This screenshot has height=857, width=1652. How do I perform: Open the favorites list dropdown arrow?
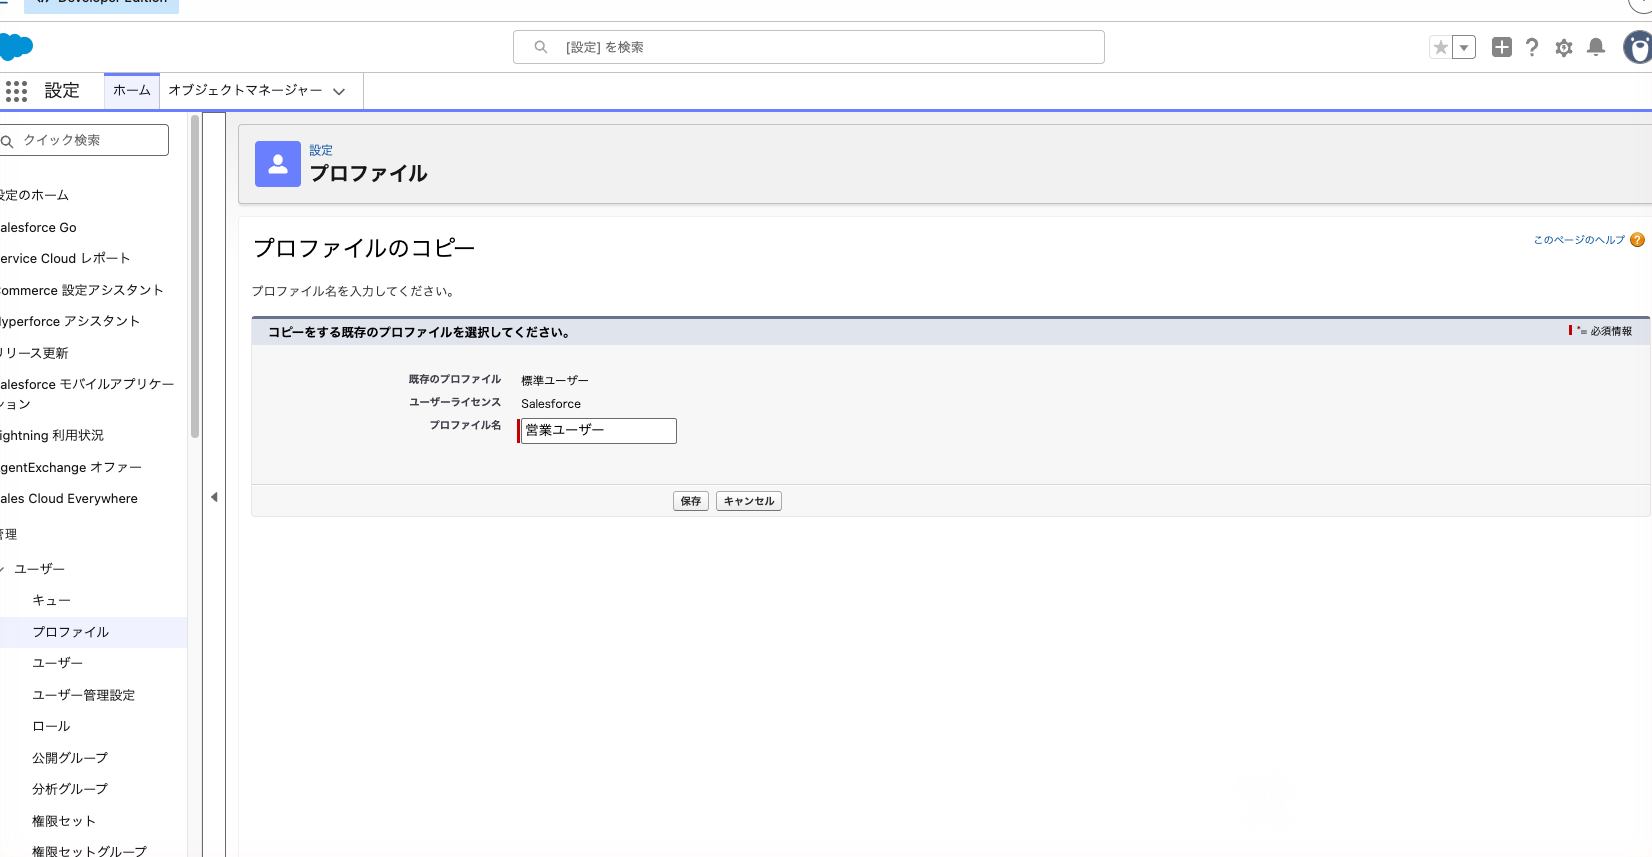[x=1464, y=47]
